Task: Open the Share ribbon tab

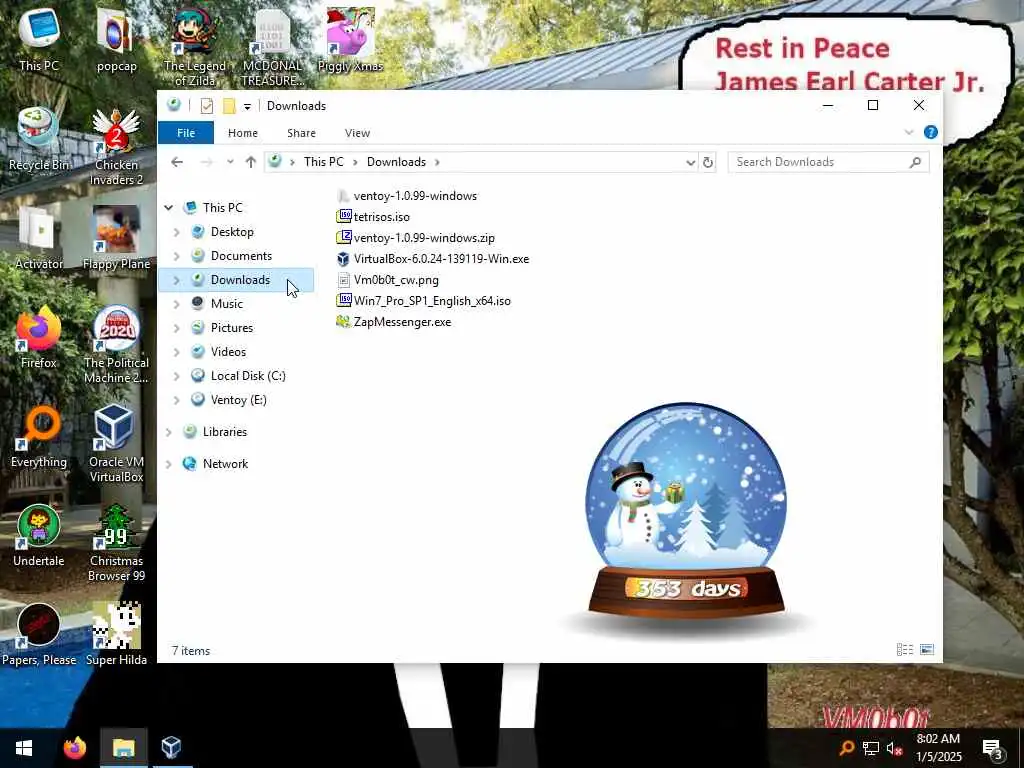Action: pyautogui.click(x=301, y=133)
